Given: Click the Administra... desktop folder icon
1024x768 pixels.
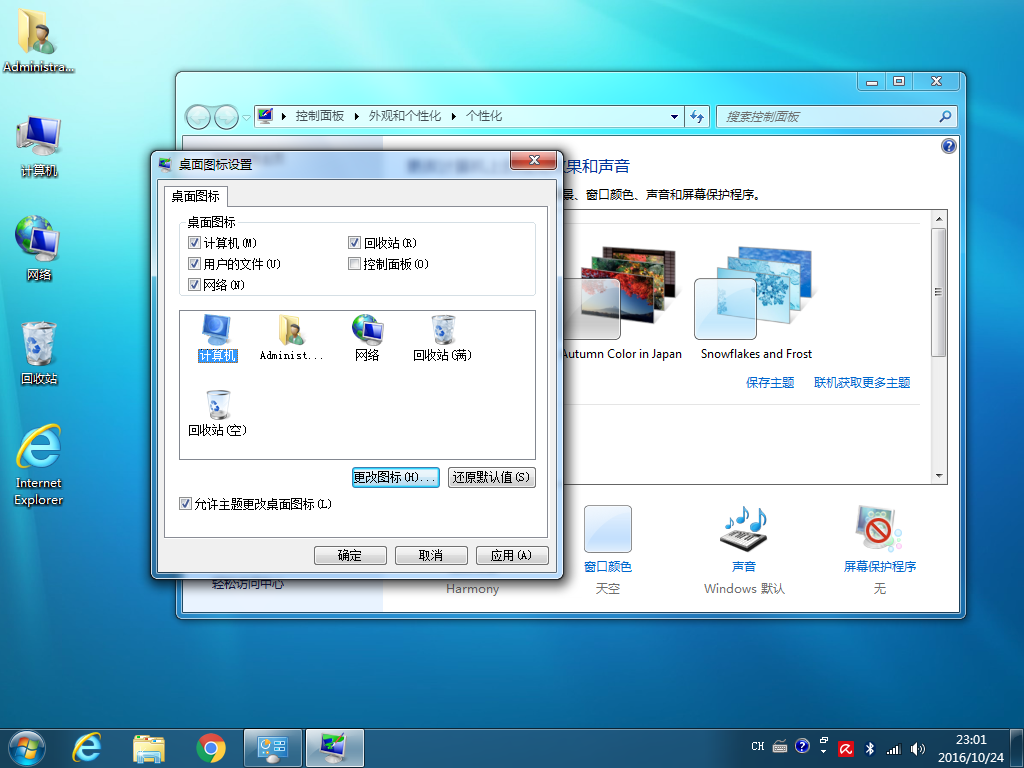Looking at the screenshot, I should click(39, 40).
